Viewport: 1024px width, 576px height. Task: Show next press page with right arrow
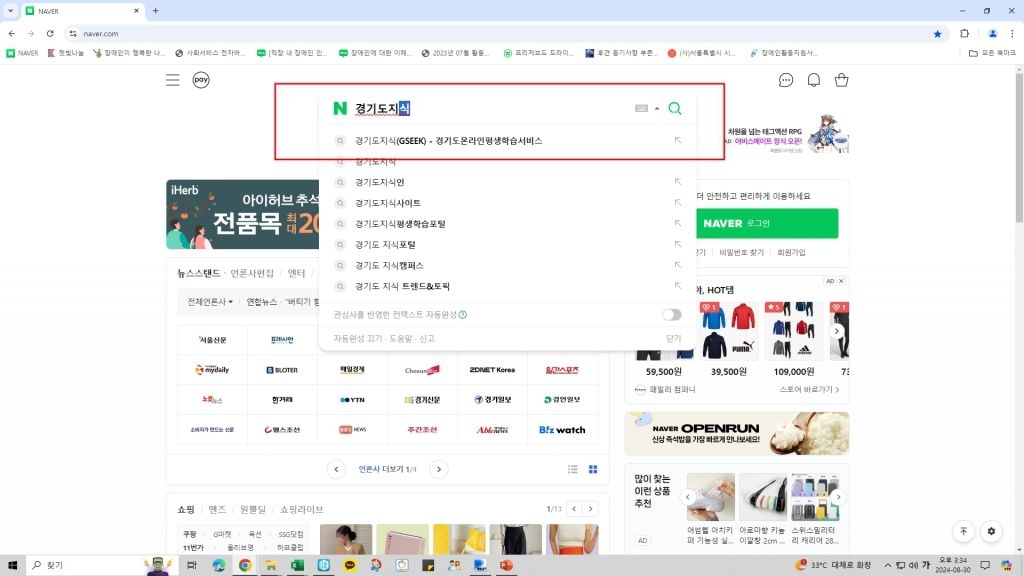tap(438, 469)
